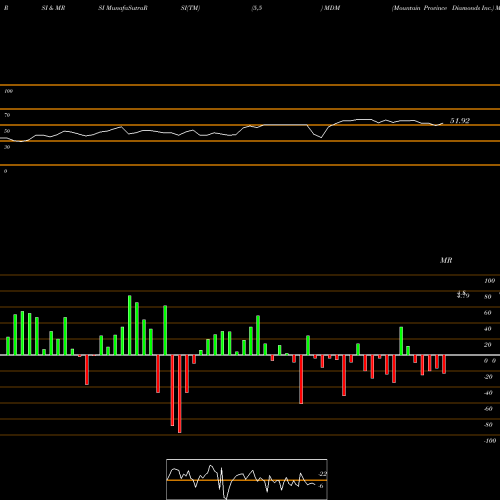Click the 'Mountain Province Diamonds Inc.' title

[x=443, y=8]
